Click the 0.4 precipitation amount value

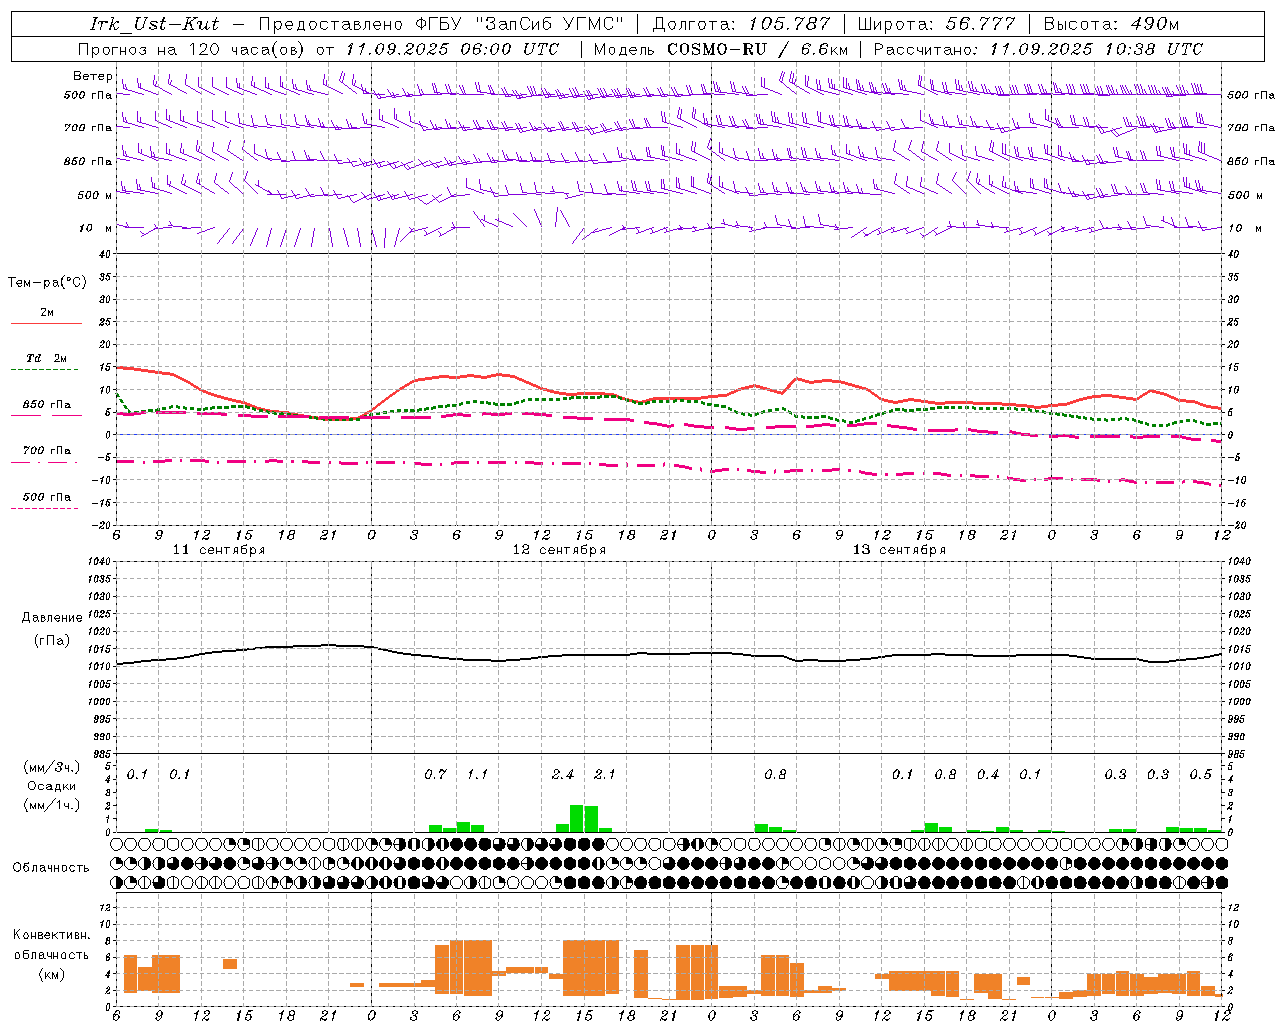pos(988,774)
